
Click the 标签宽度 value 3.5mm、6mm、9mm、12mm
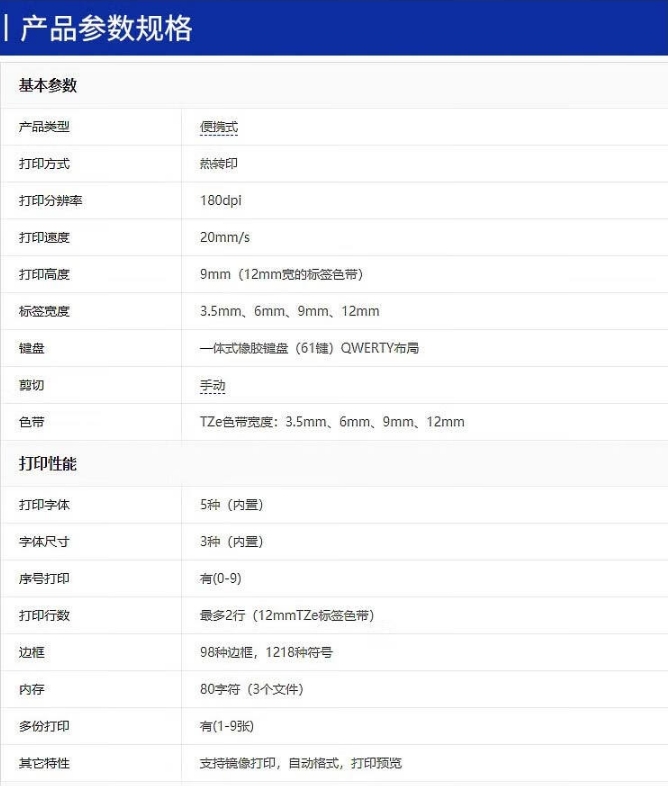coord(290,311)
